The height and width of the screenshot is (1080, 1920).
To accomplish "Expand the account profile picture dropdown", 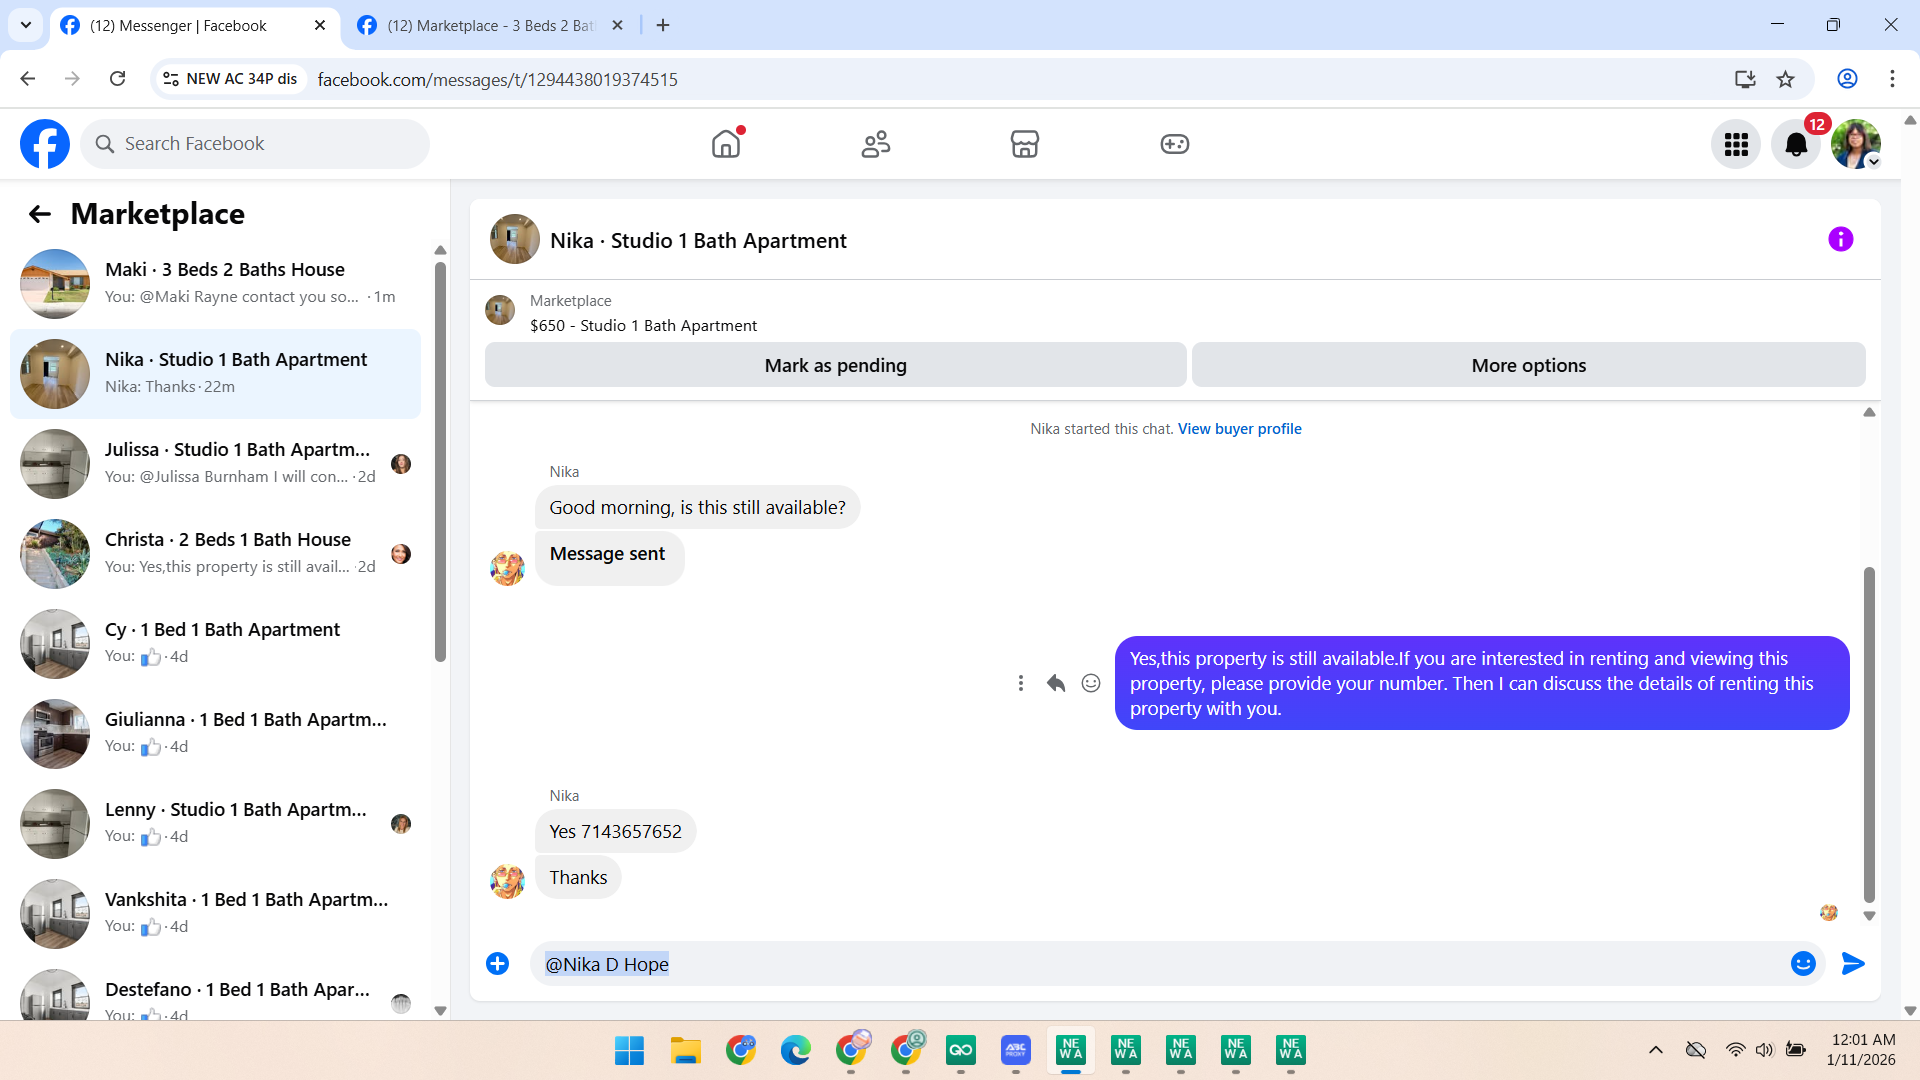I will 1856,145.
